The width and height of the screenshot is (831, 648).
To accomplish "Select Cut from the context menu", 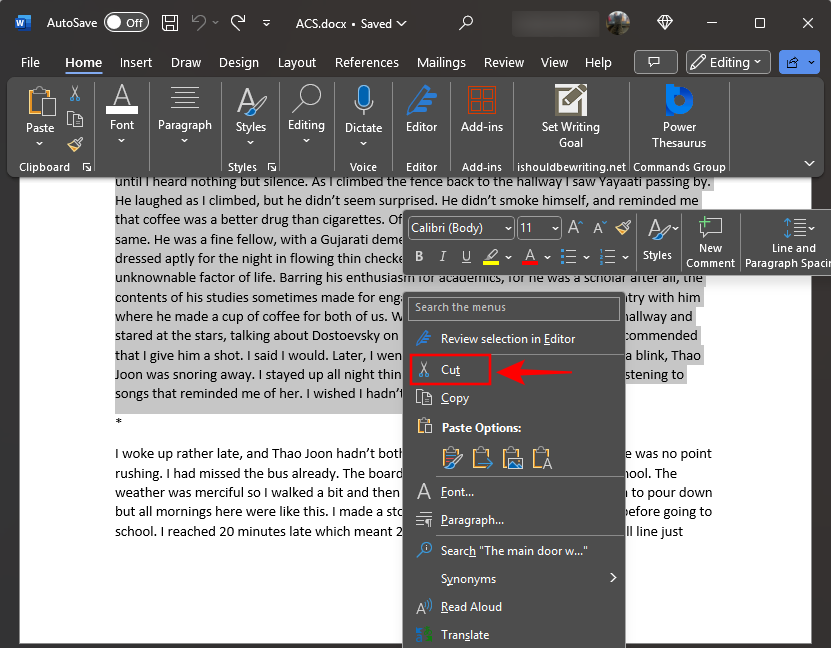I will [x=450, y=370].
